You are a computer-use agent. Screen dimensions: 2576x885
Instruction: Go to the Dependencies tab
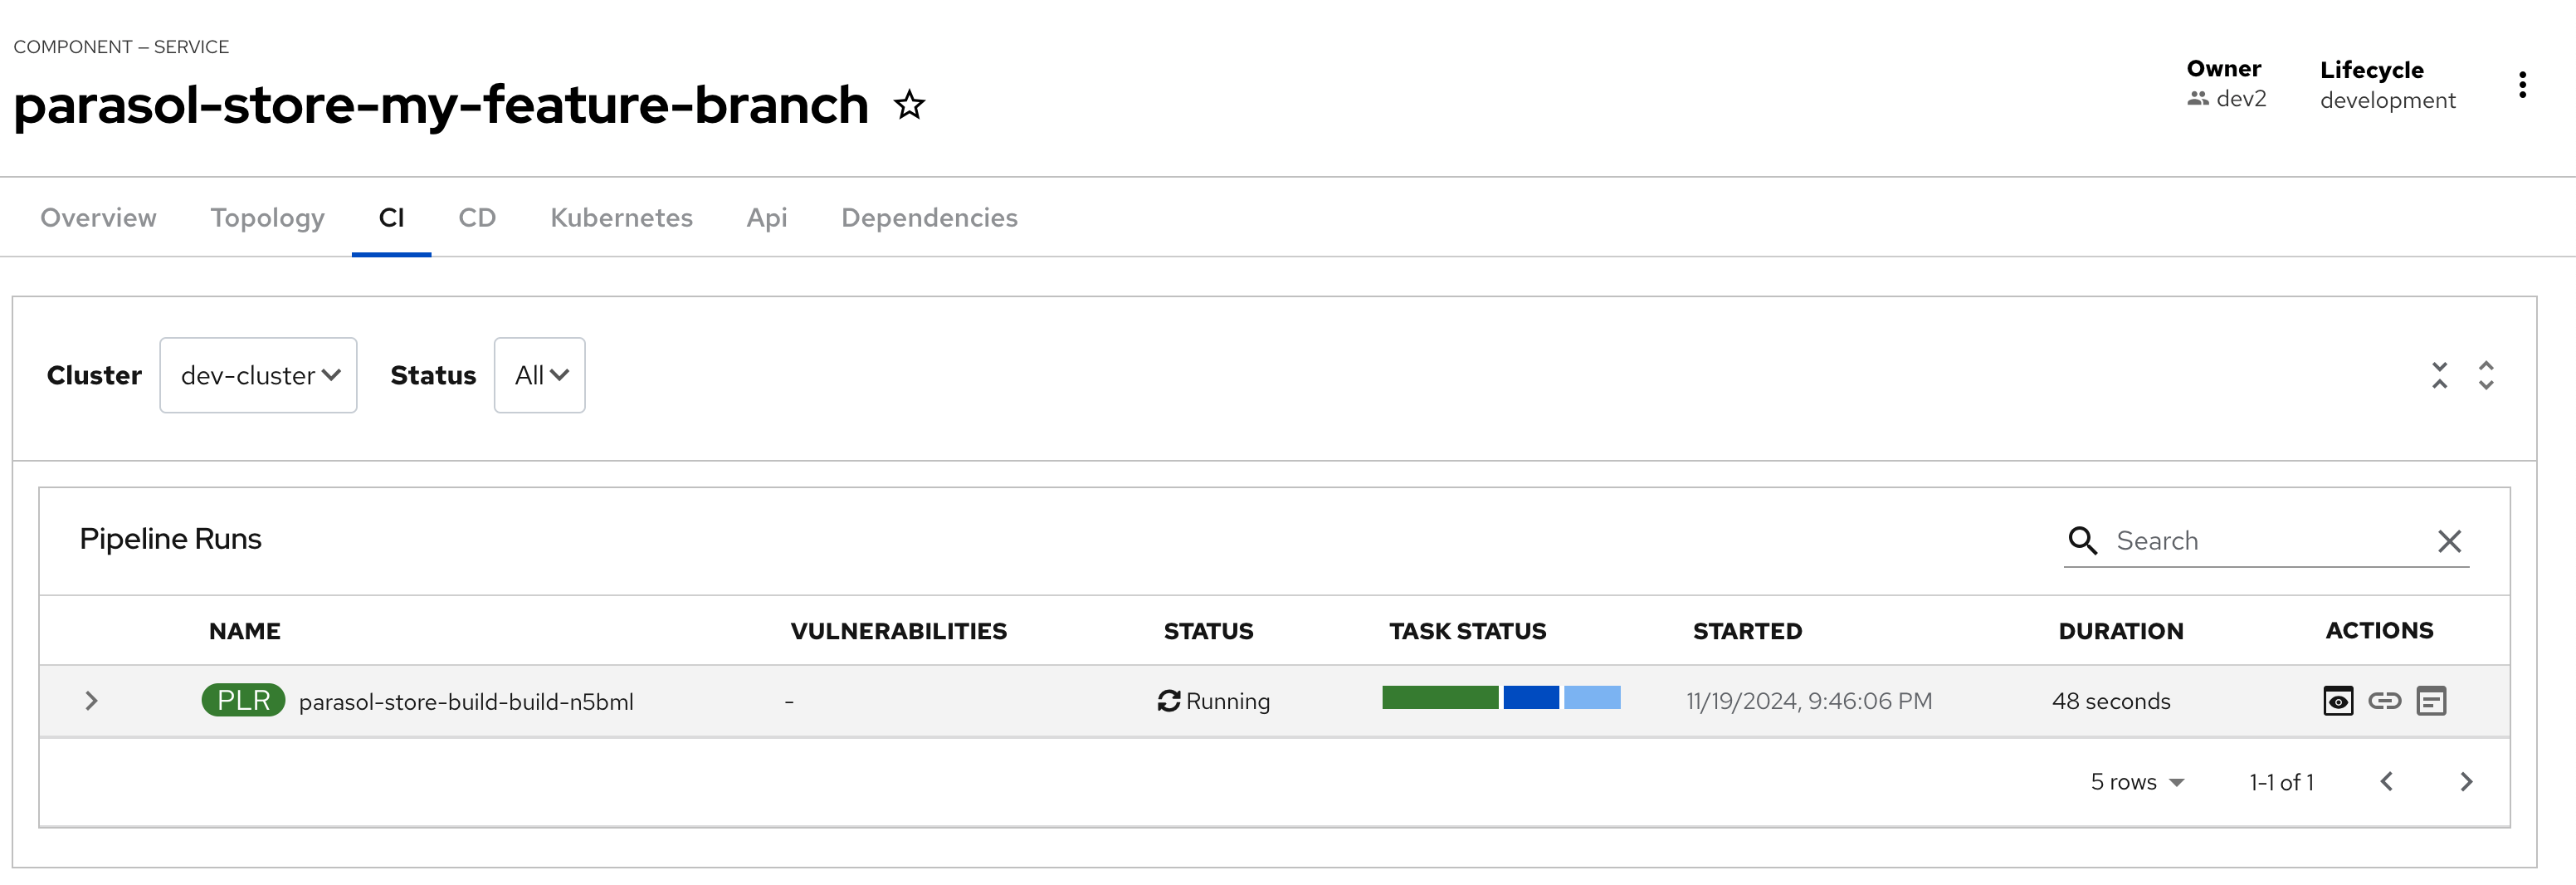point(929,218)
